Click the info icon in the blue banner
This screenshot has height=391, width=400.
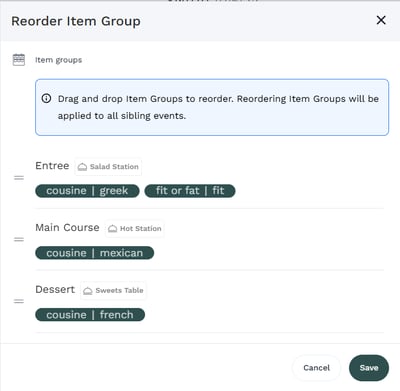(x=46, y=98)
